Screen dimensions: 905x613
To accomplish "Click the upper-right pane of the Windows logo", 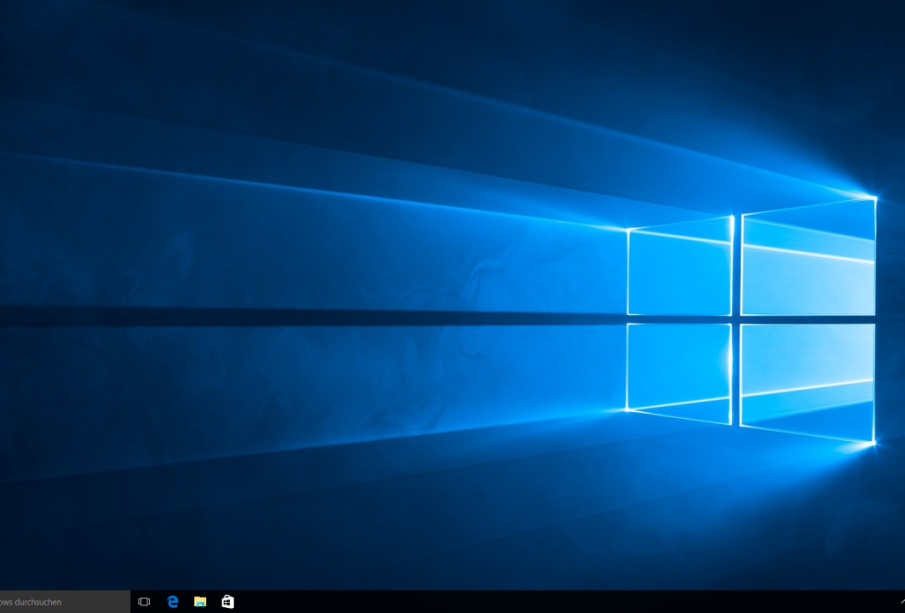I will (x=808, y=258).
